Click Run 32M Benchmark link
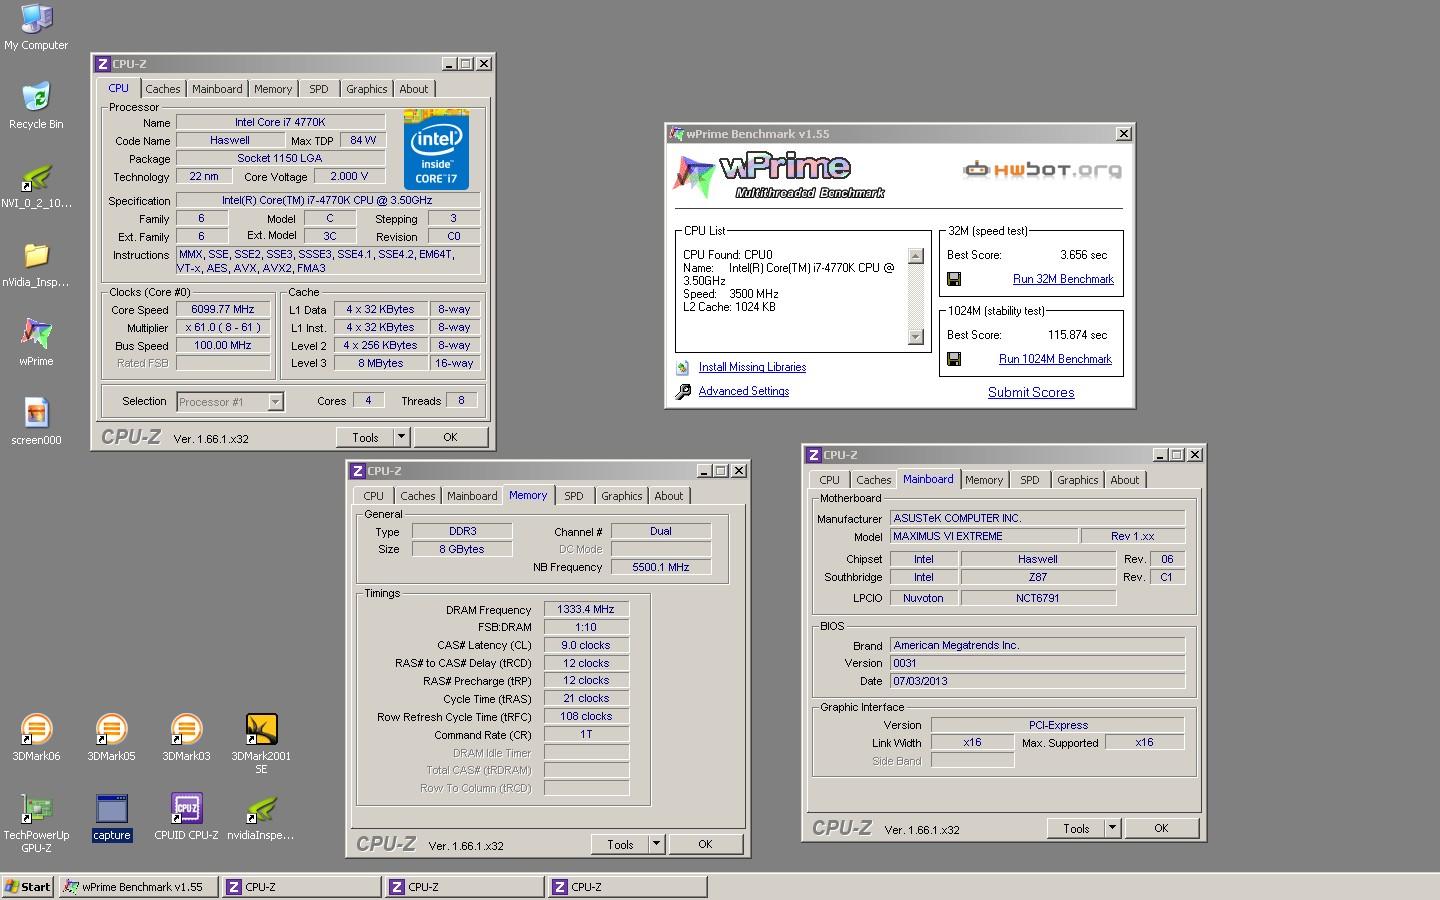This screenshot has height=900, width=1440. [1063, 279]
